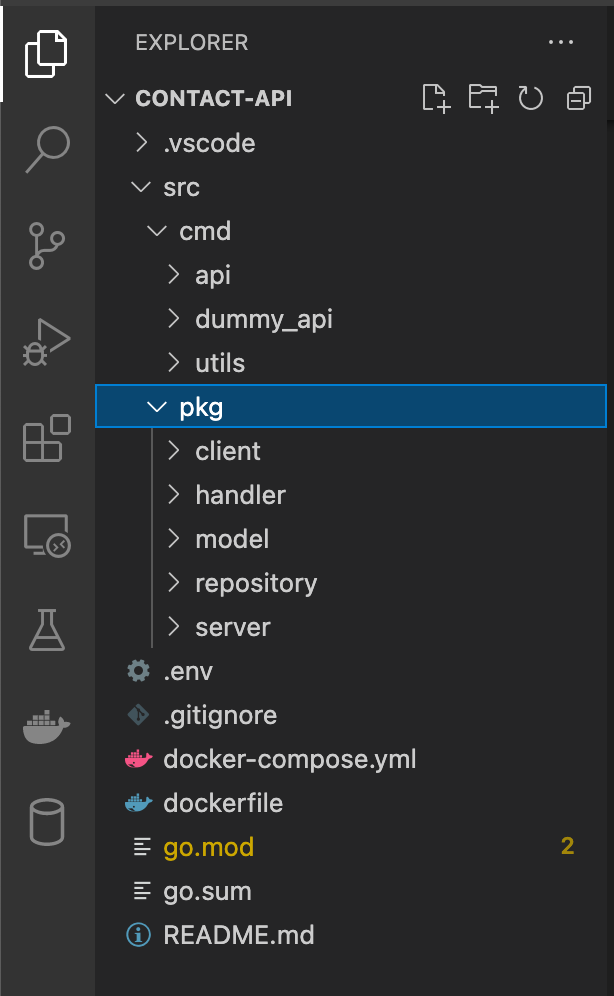Screen dimensions: 614x996
Task: Open Explorer more actions ellipsis
Action: pos(563,43)
